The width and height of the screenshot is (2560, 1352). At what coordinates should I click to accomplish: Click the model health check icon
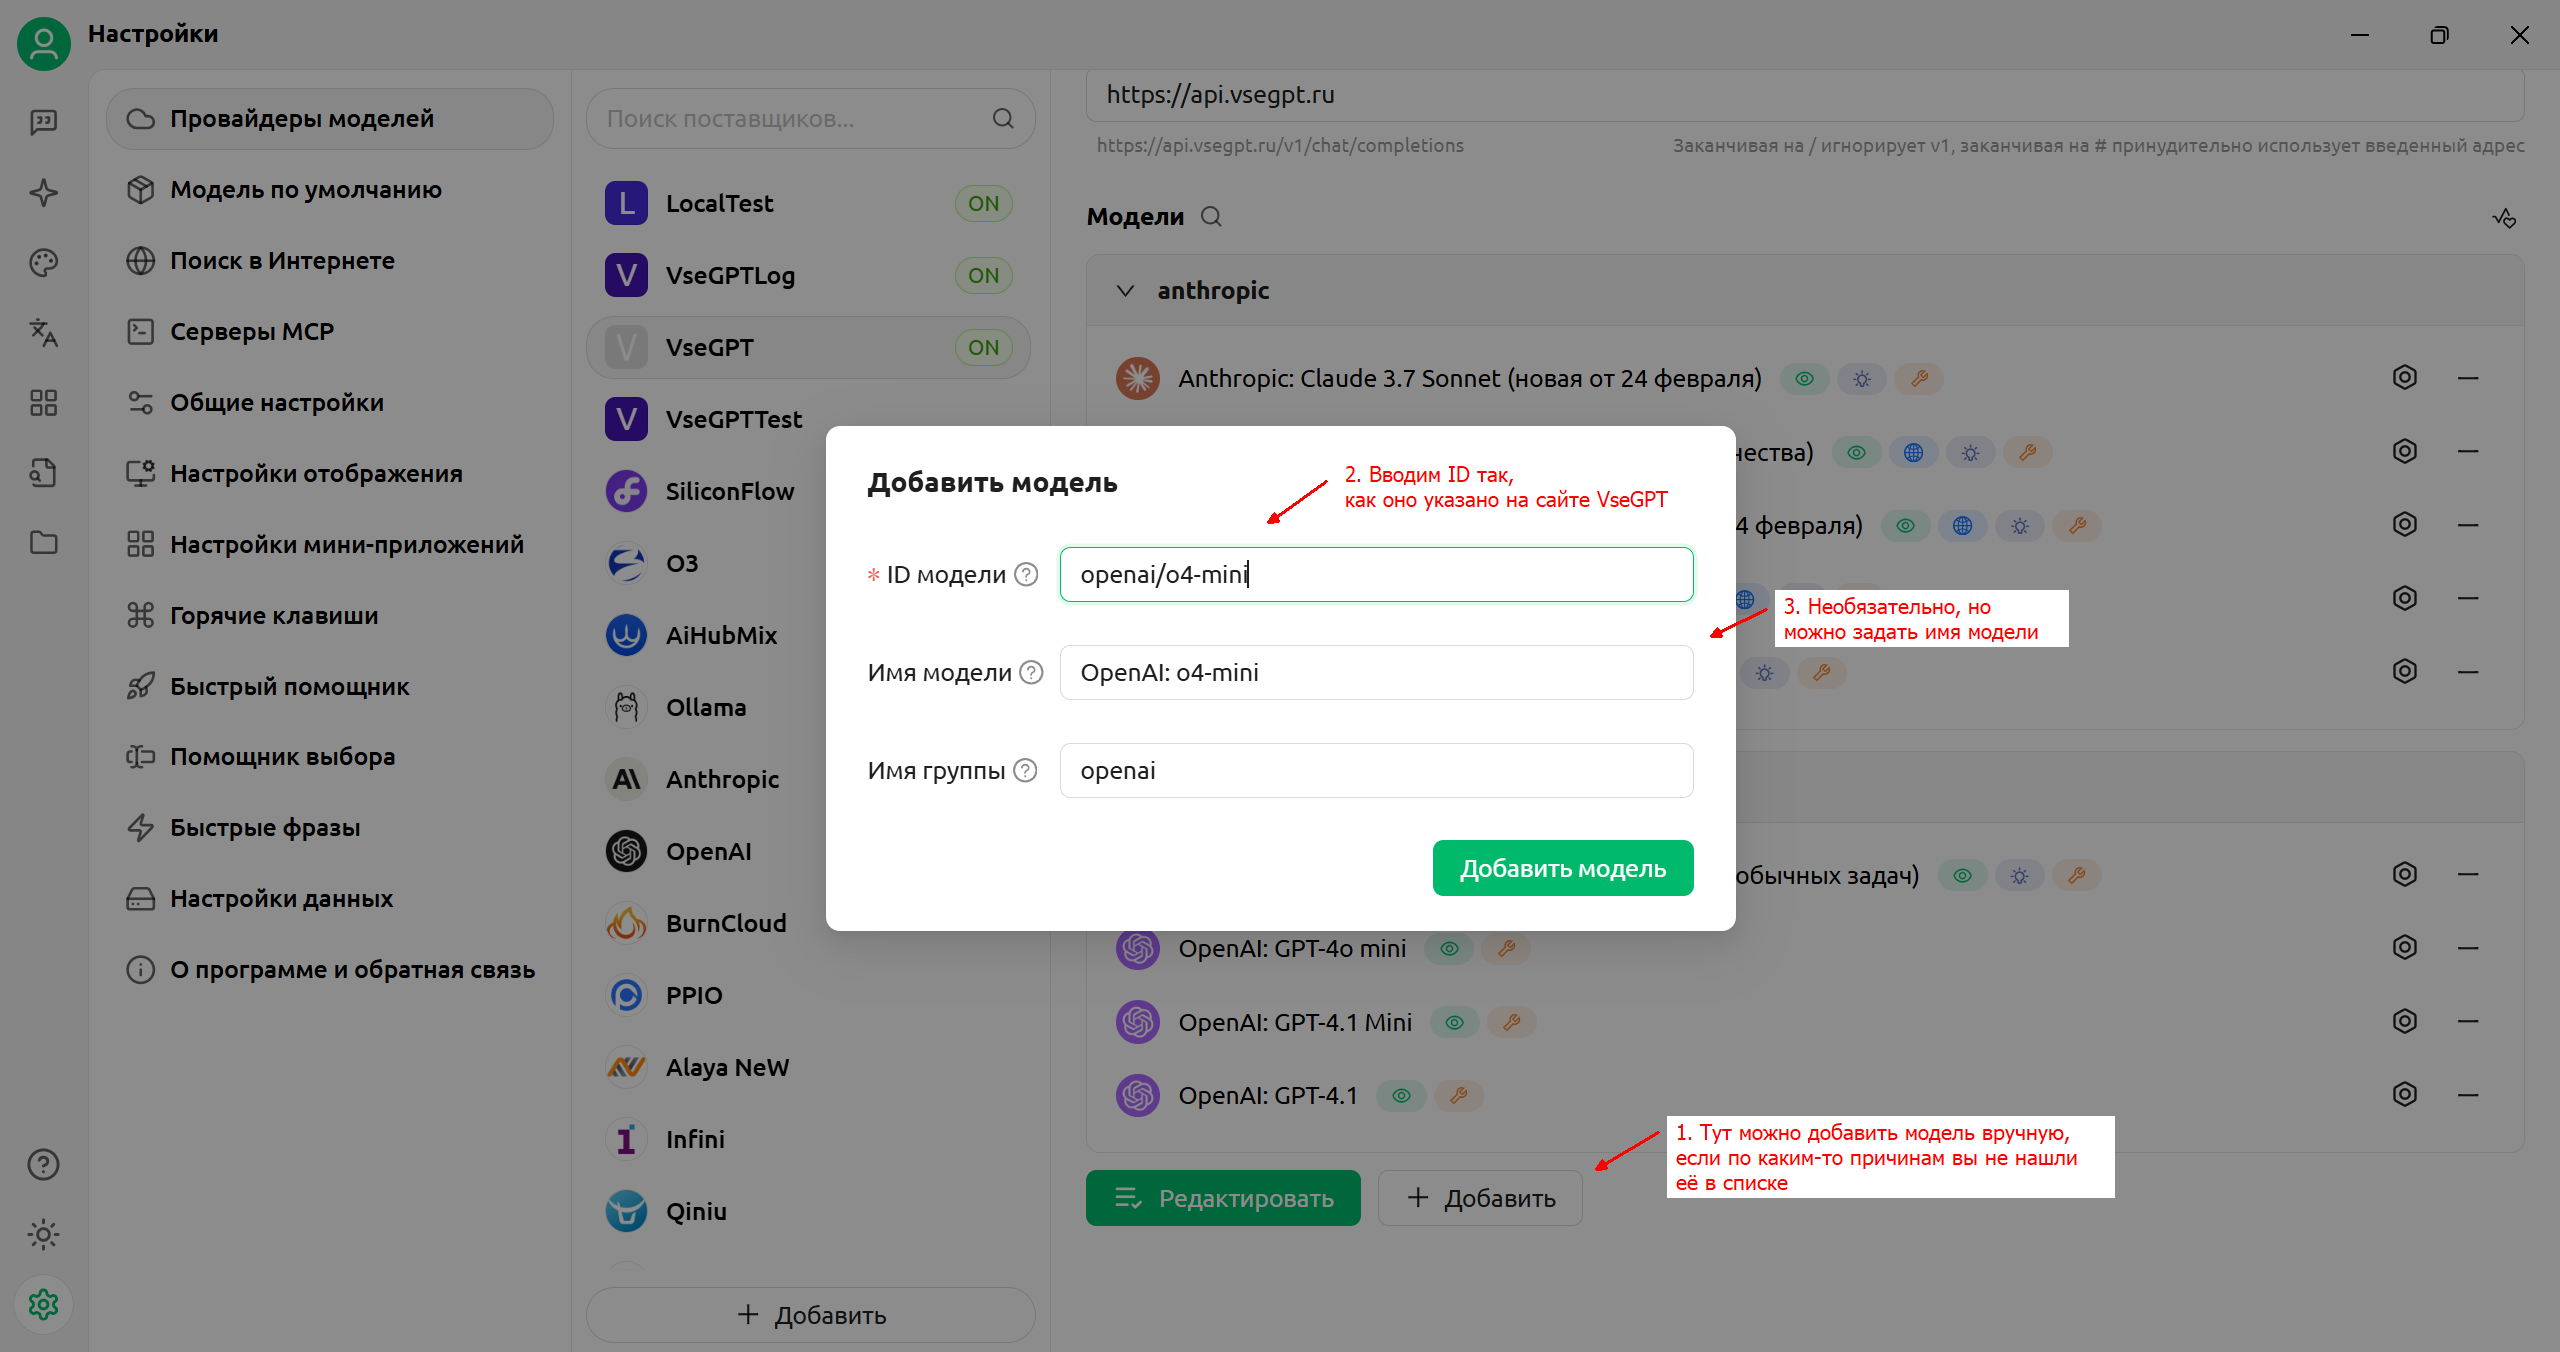click(x=2504, y=218)
